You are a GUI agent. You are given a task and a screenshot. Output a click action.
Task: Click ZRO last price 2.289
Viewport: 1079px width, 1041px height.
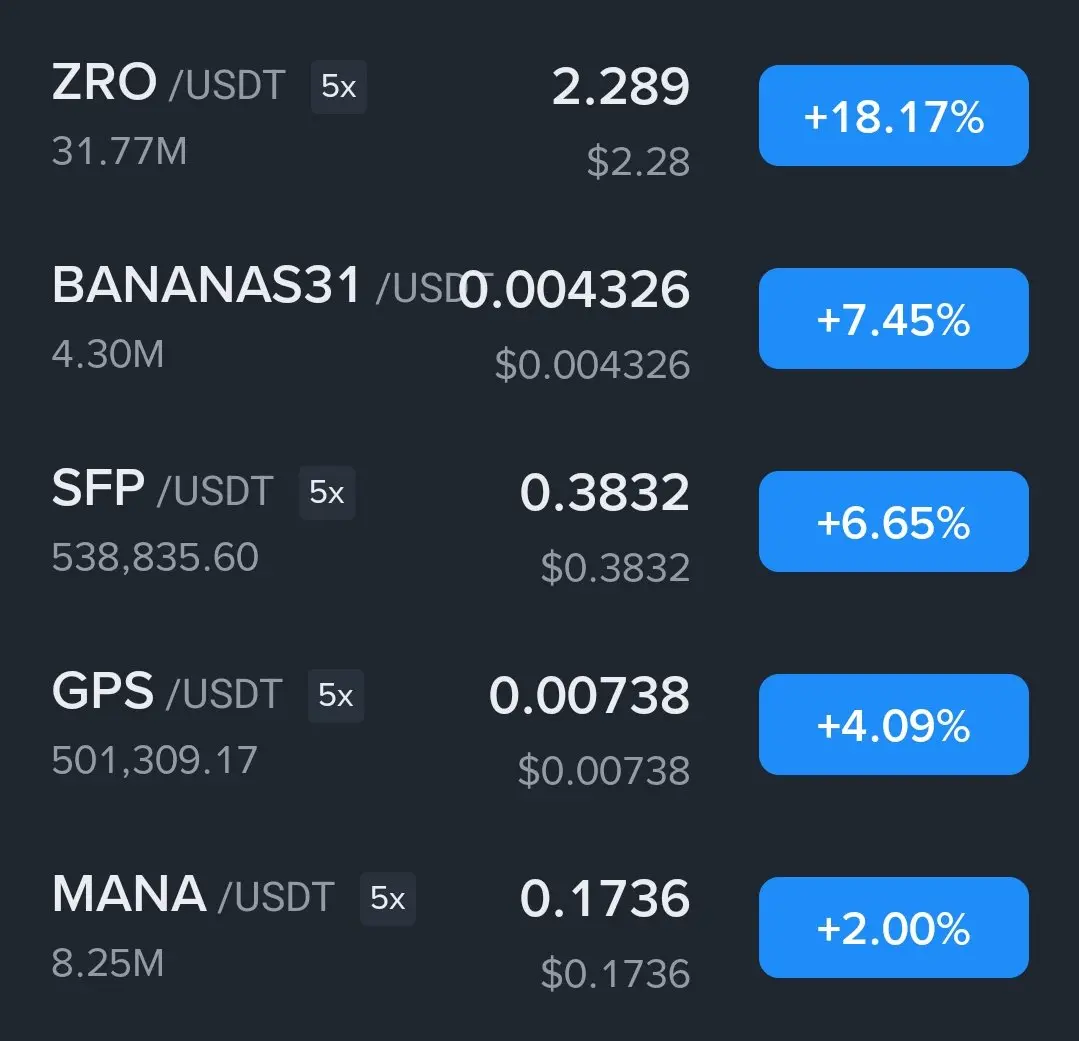click(x=620, y=87)
